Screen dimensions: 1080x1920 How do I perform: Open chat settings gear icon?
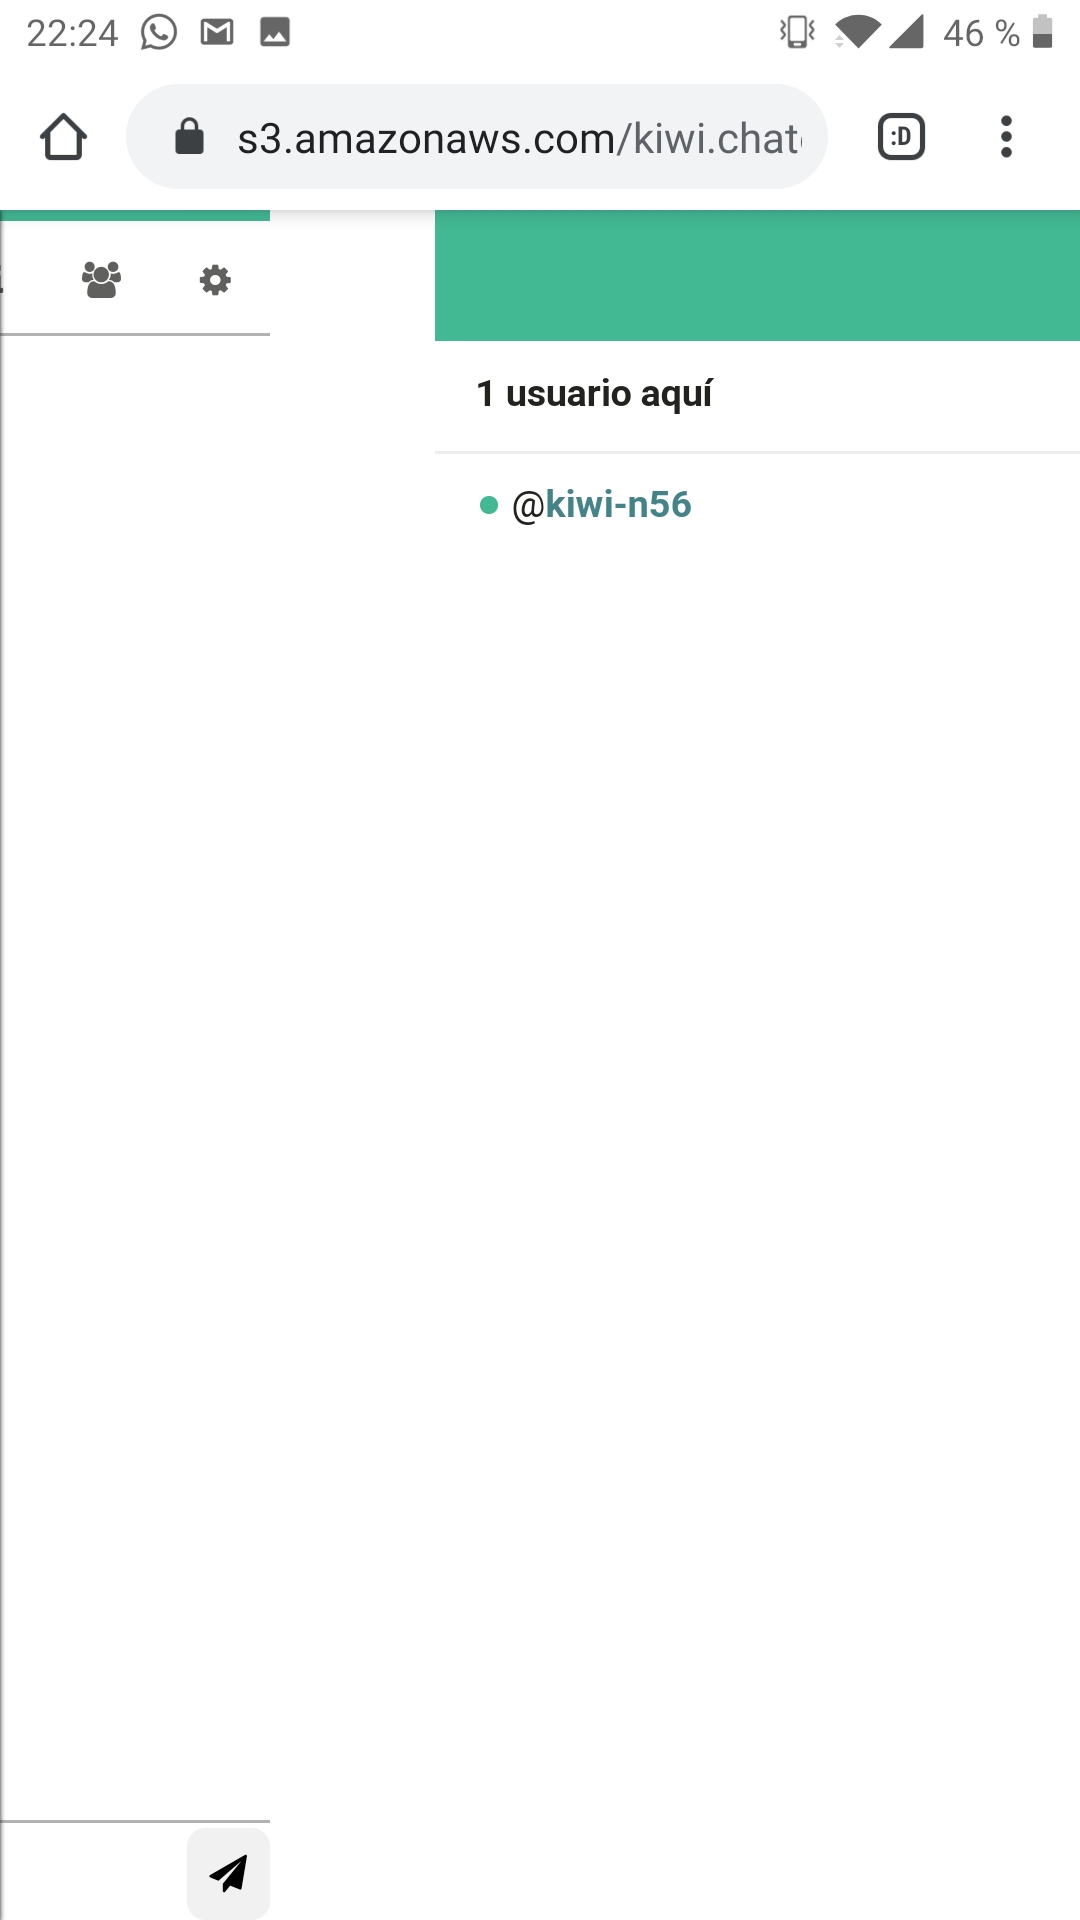point(215,280)
